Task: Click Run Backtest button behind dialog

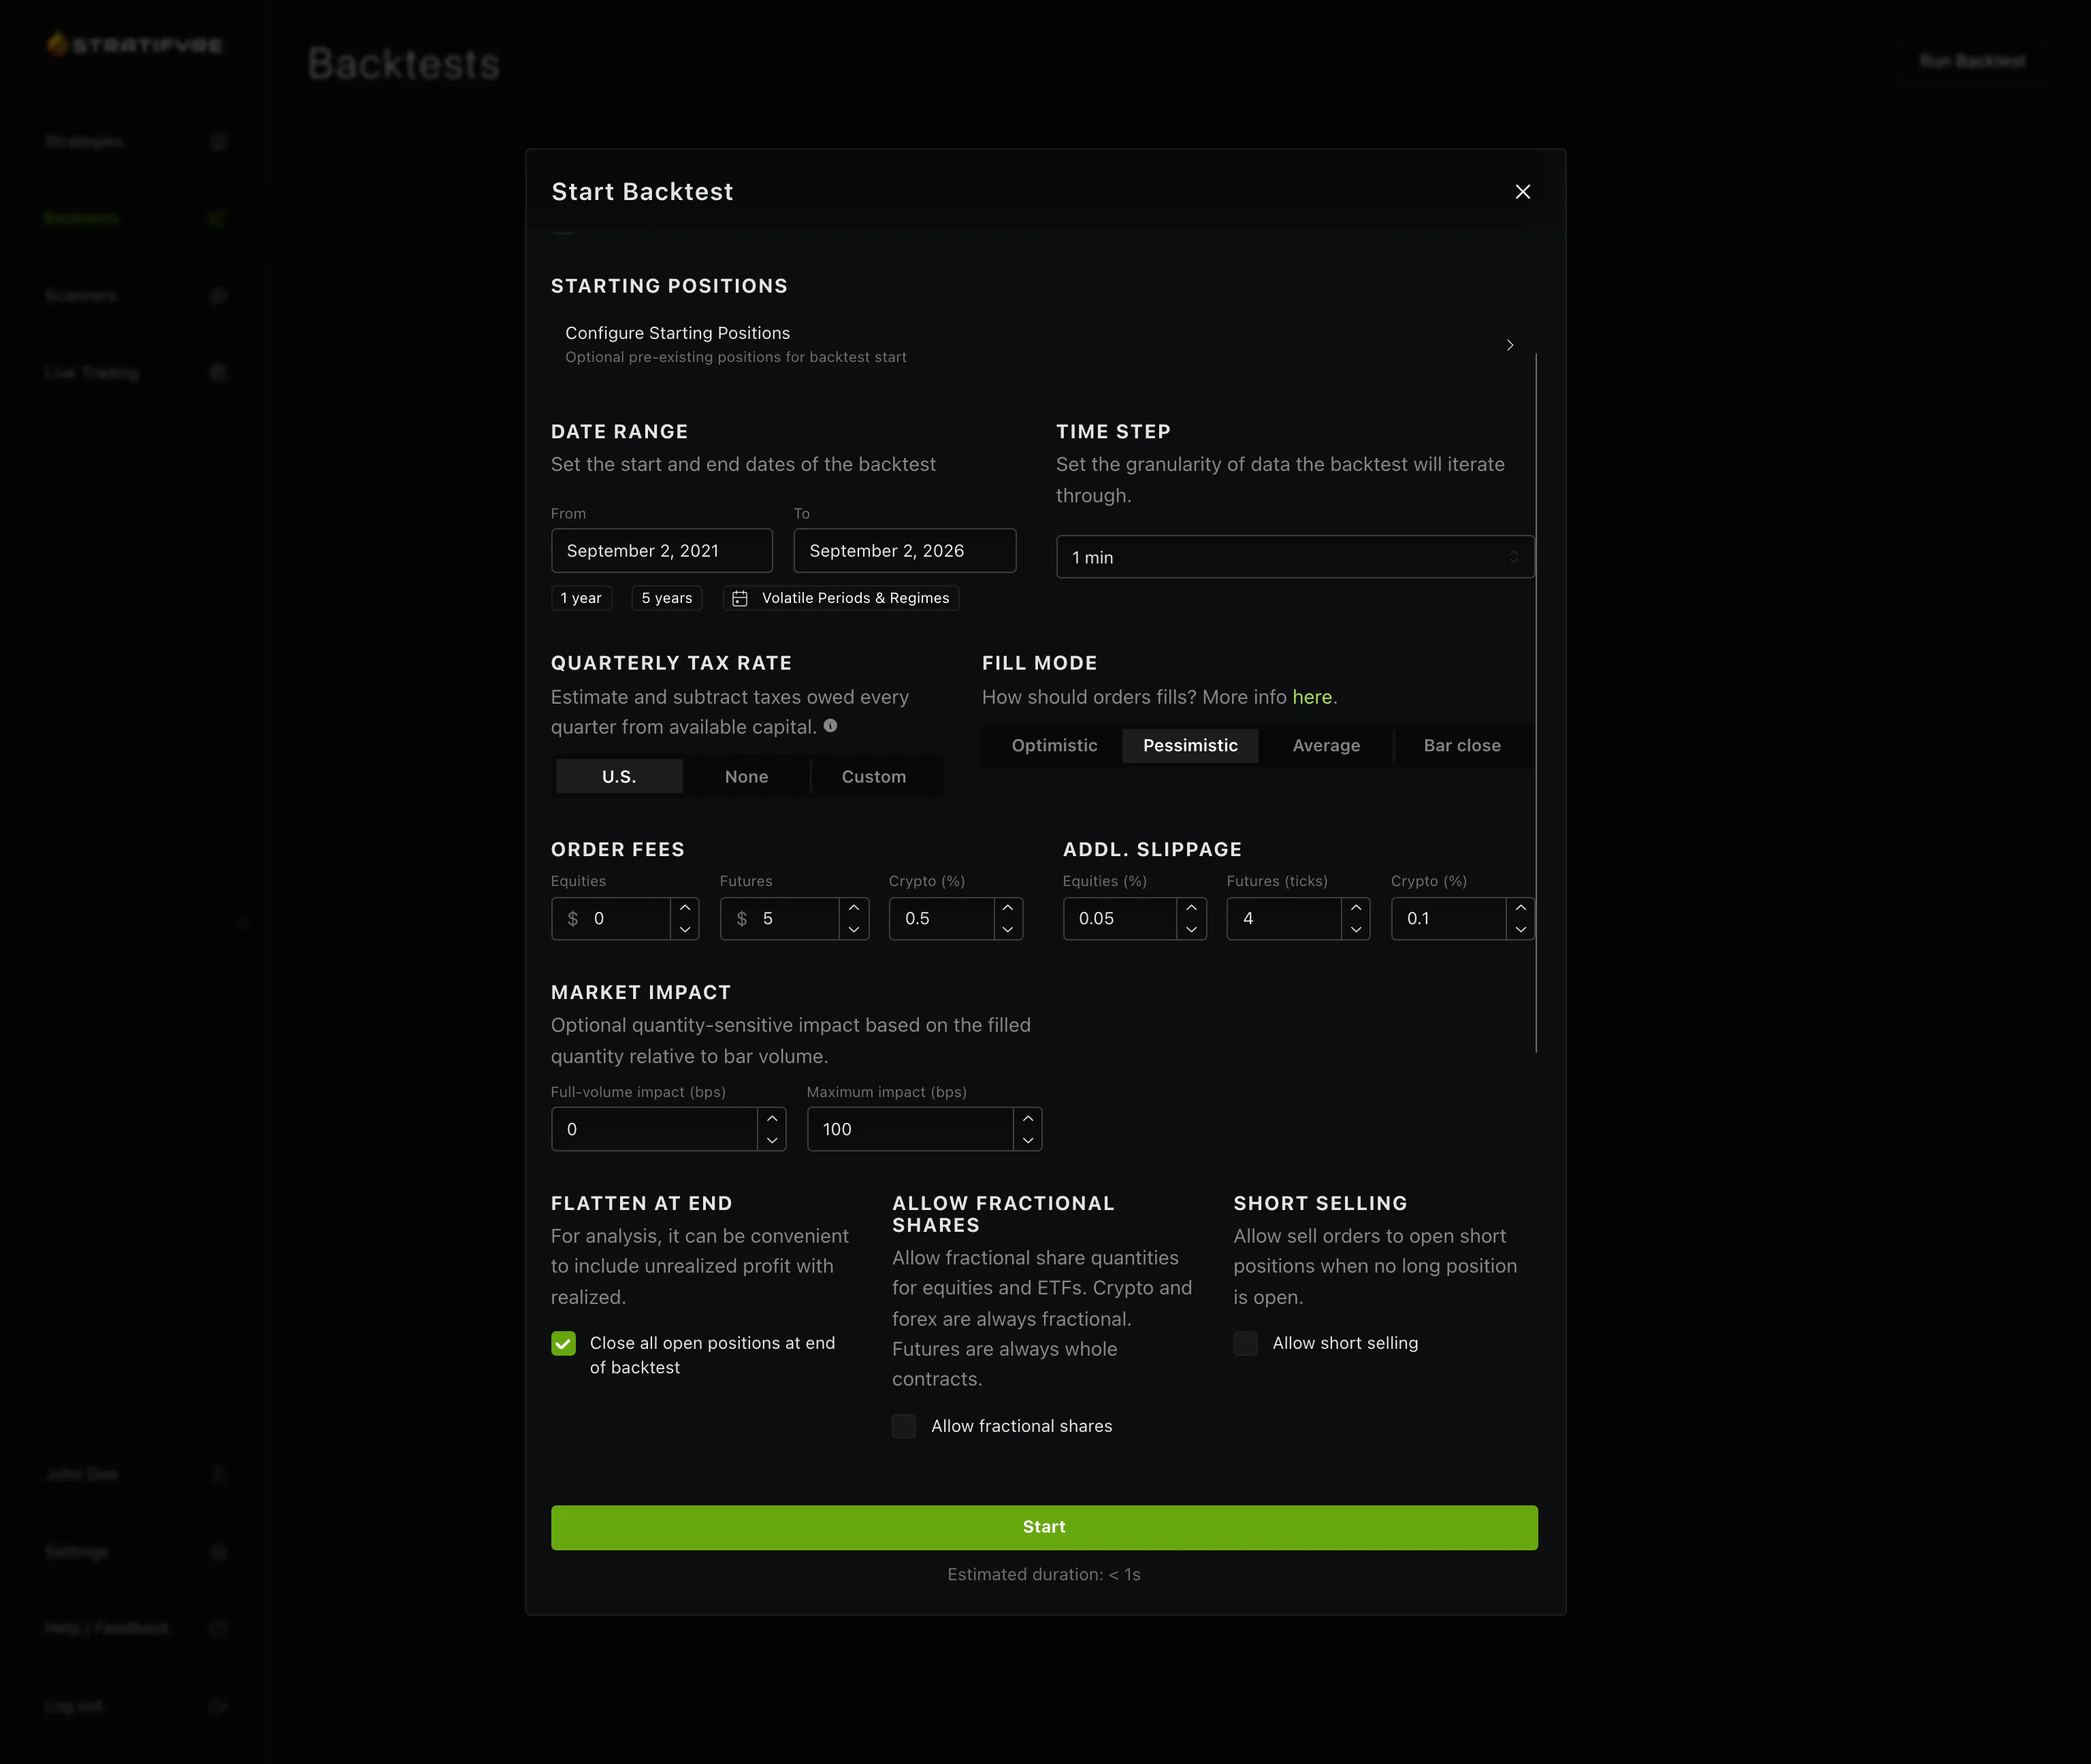Action: click(1972, 61)
